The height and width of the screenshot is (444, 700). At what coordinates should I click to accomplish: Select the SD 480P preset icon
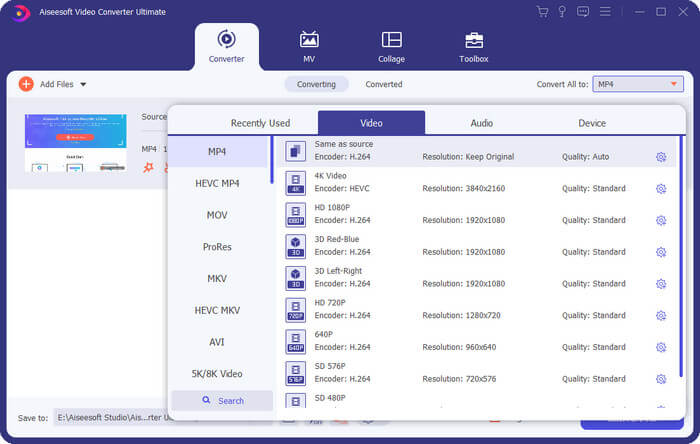point(296,401)
